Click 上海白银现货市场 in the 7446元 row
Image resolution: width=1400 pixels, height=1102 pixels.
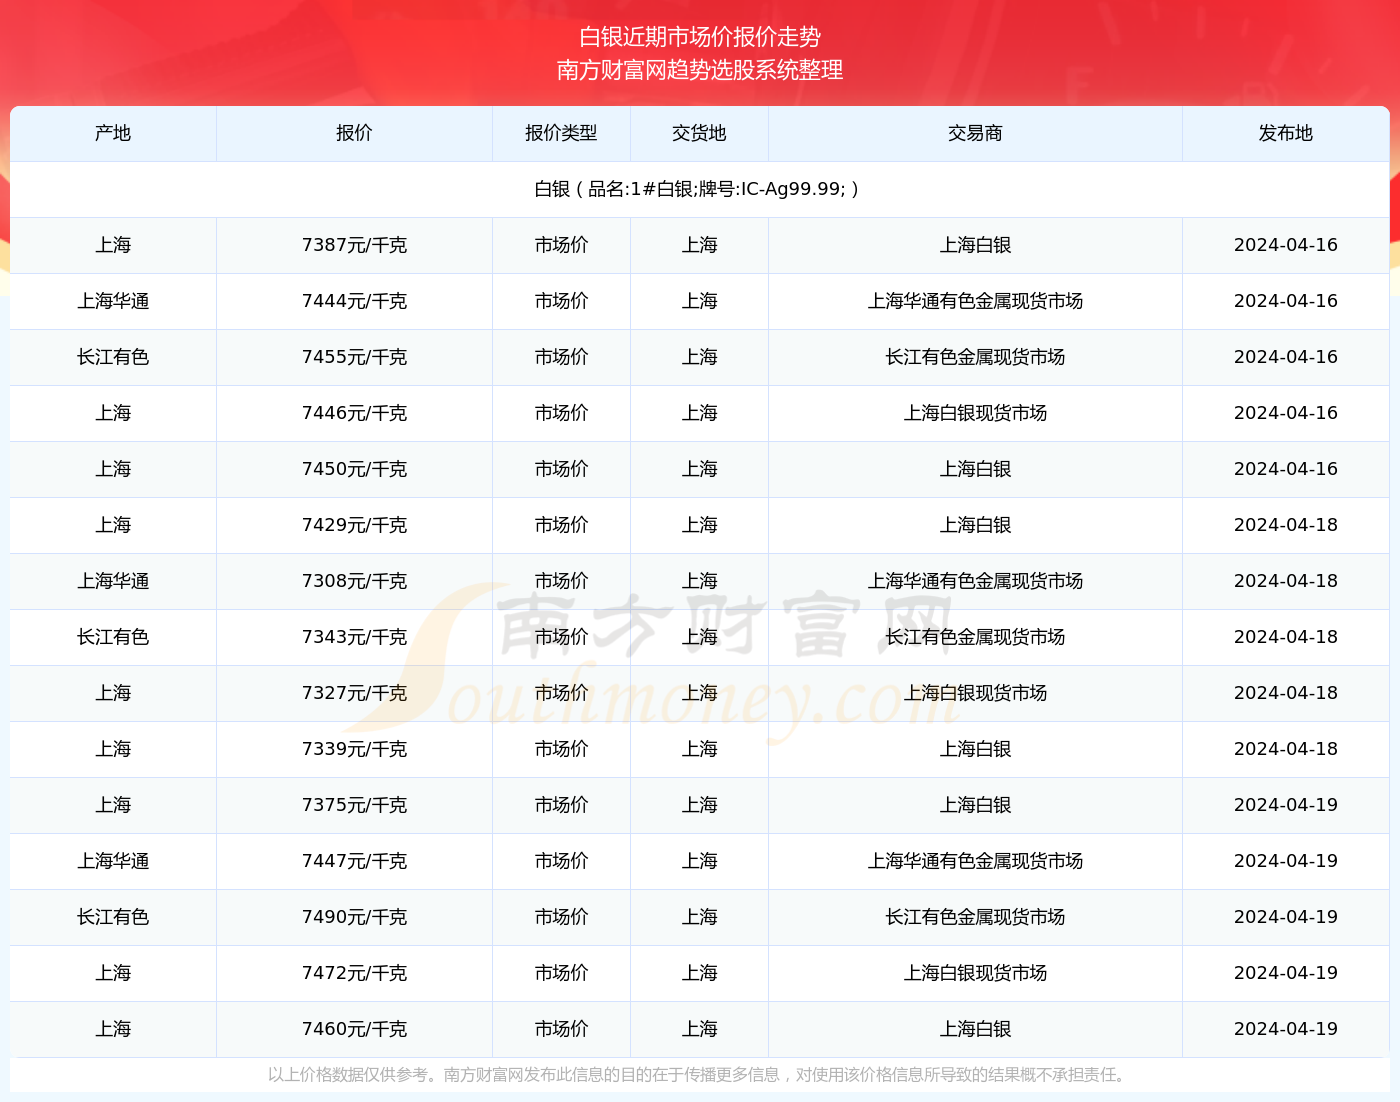point(975,413)
